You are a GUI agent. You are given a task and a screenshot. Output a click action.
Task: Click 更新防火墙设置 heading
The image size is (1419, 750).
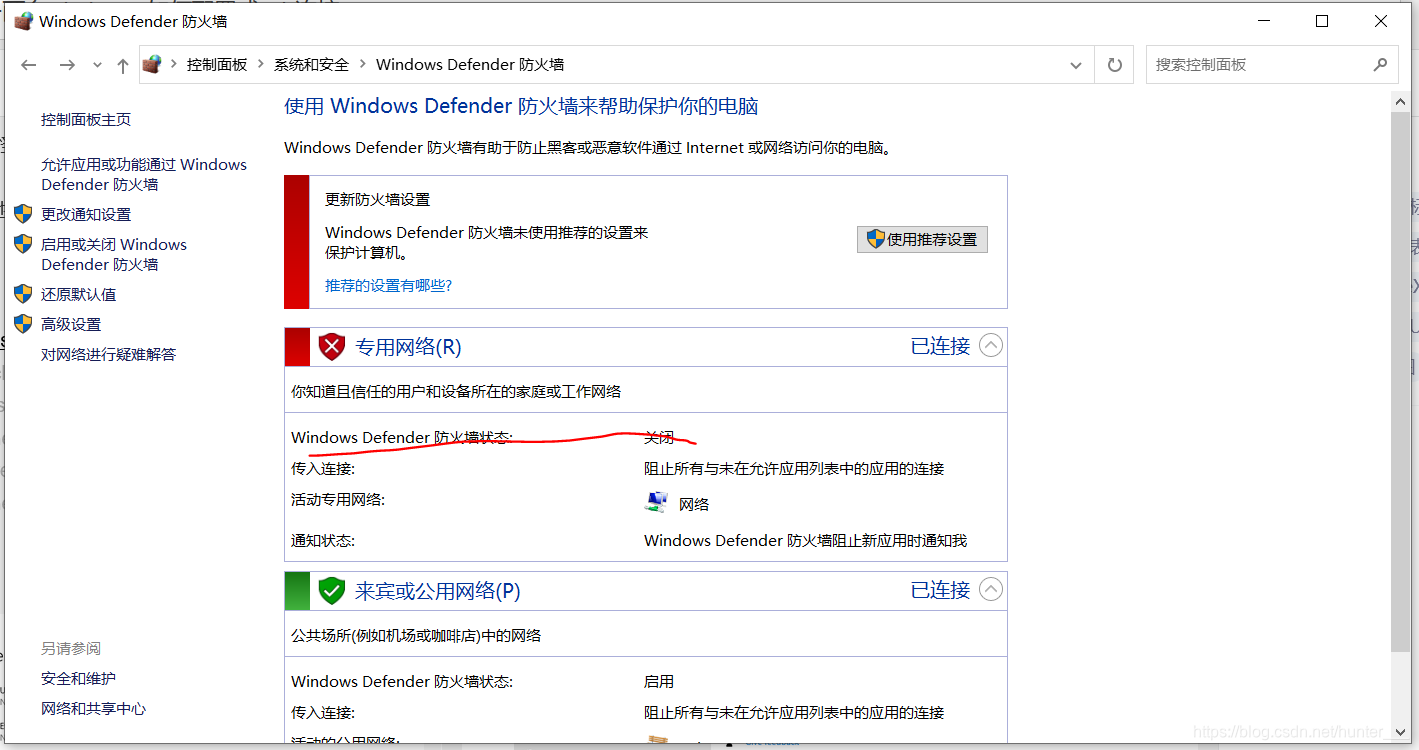(x=378, y=199)
